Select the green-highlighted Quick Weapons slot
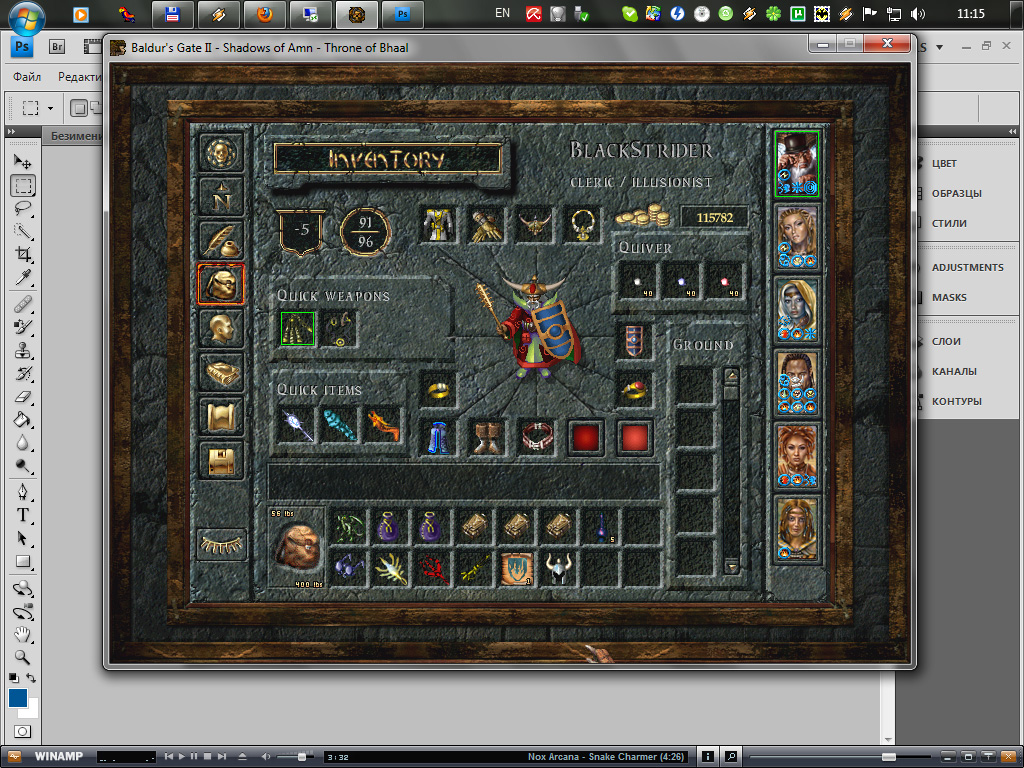Image resolution: width=1024 pixels, height=768 pixels. [298, 328]
